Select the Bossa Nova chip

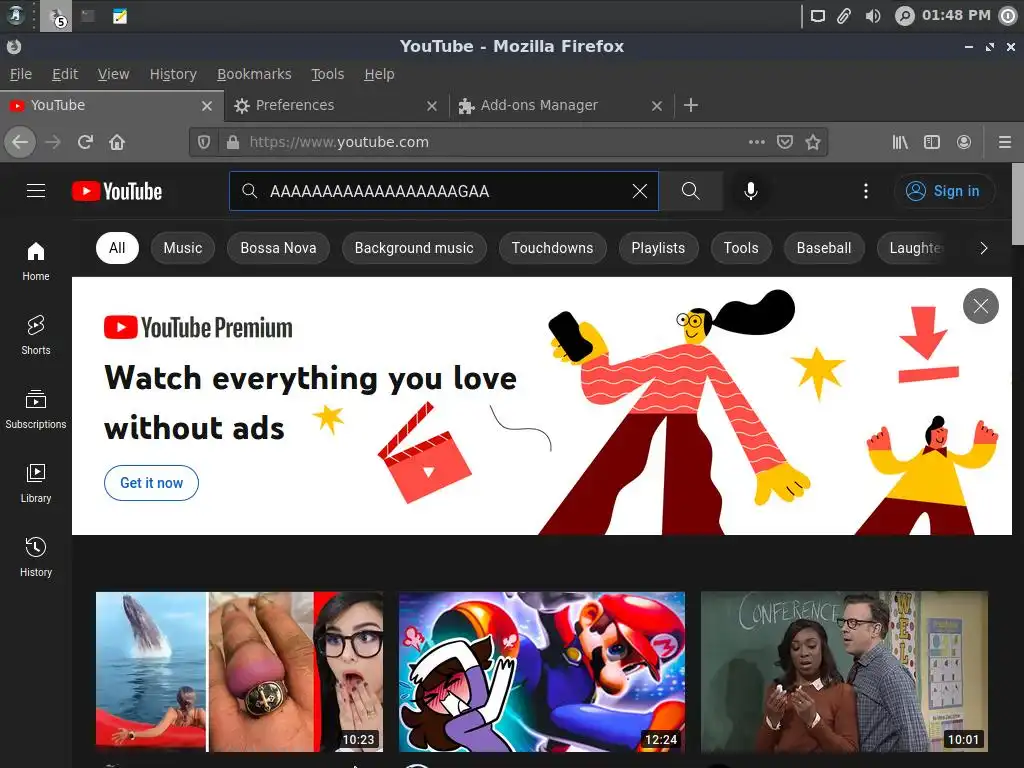point(278,248)
